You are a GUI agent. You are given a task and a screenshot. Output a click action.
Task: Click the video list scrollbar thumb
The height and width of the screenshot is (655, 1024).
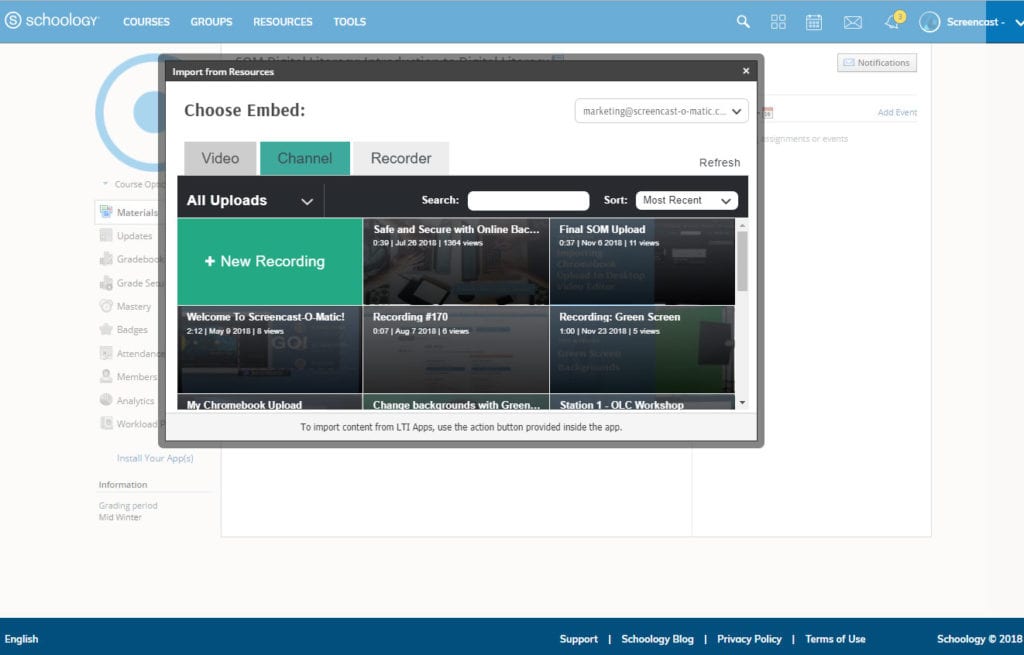[743, 261]
